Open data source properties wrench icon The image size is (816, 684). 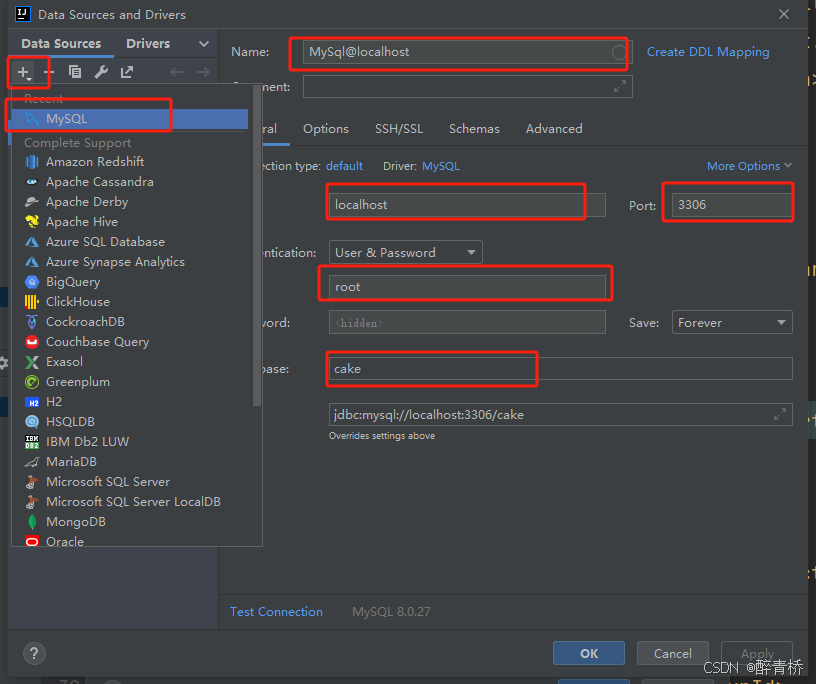point(101,72)
